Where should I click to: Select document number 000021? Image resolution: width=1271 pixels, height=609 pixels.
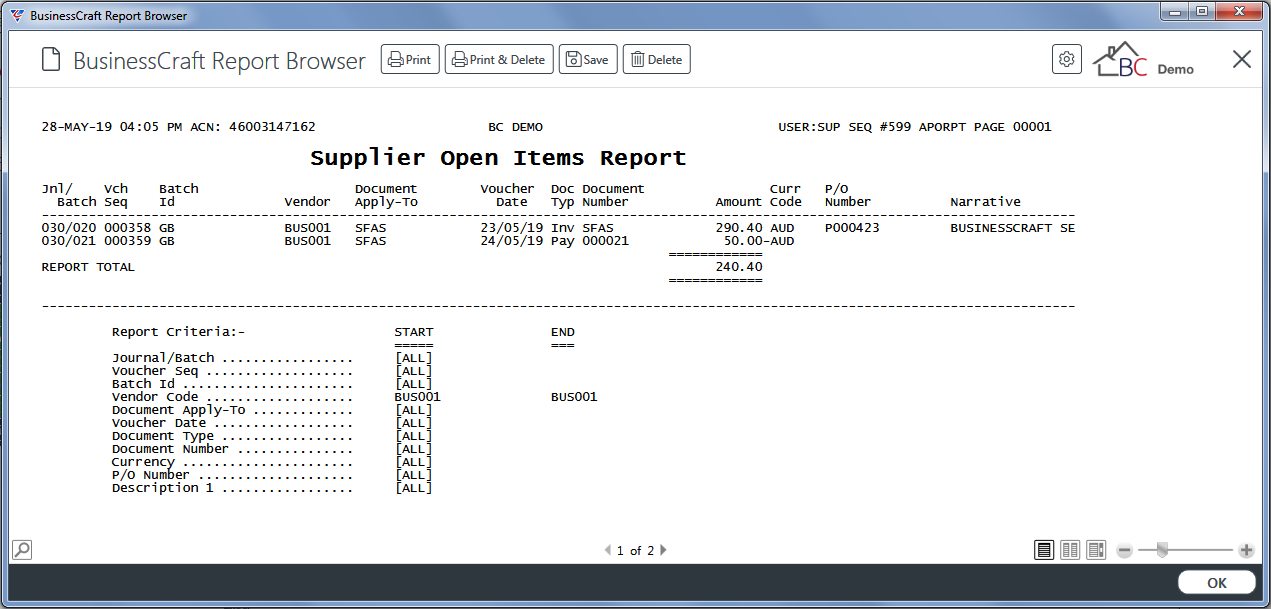pyautogui.click(x=606, y=241)
